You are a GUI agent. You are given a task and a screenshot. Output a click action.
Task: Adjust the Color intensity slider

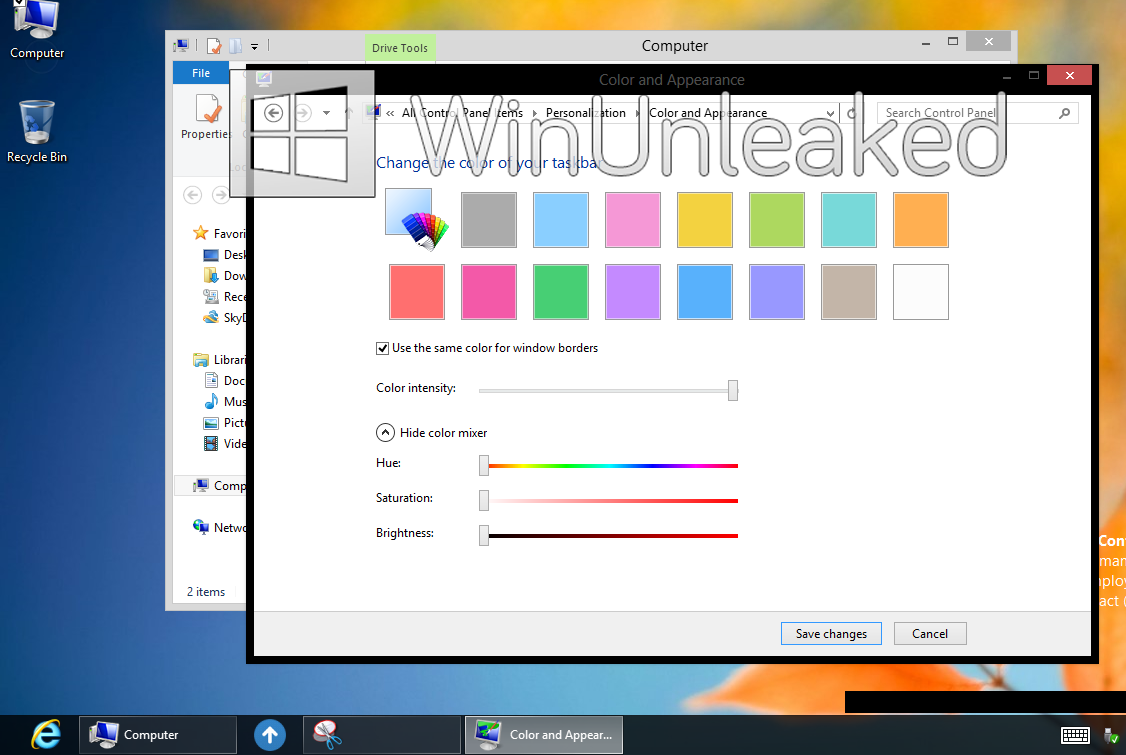point(733,390)
